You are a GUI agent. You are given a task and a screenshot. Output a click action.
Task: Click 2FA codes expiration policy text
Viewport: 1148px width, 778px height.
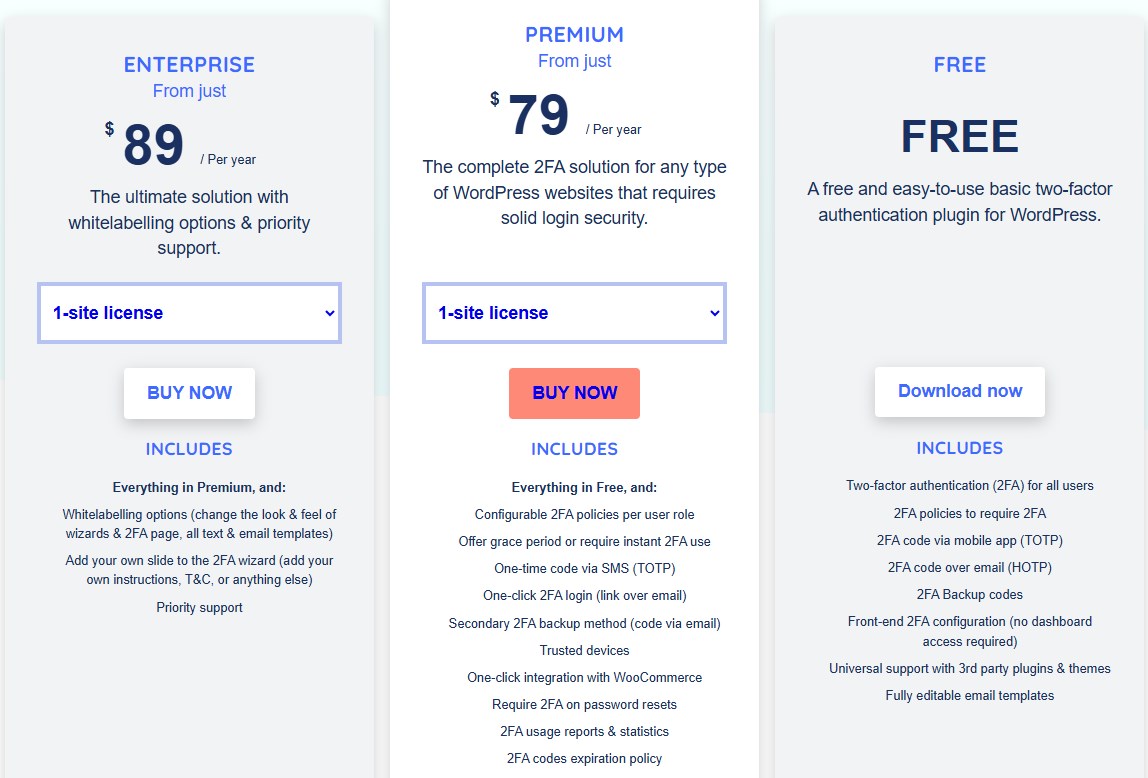click(584, 758)
